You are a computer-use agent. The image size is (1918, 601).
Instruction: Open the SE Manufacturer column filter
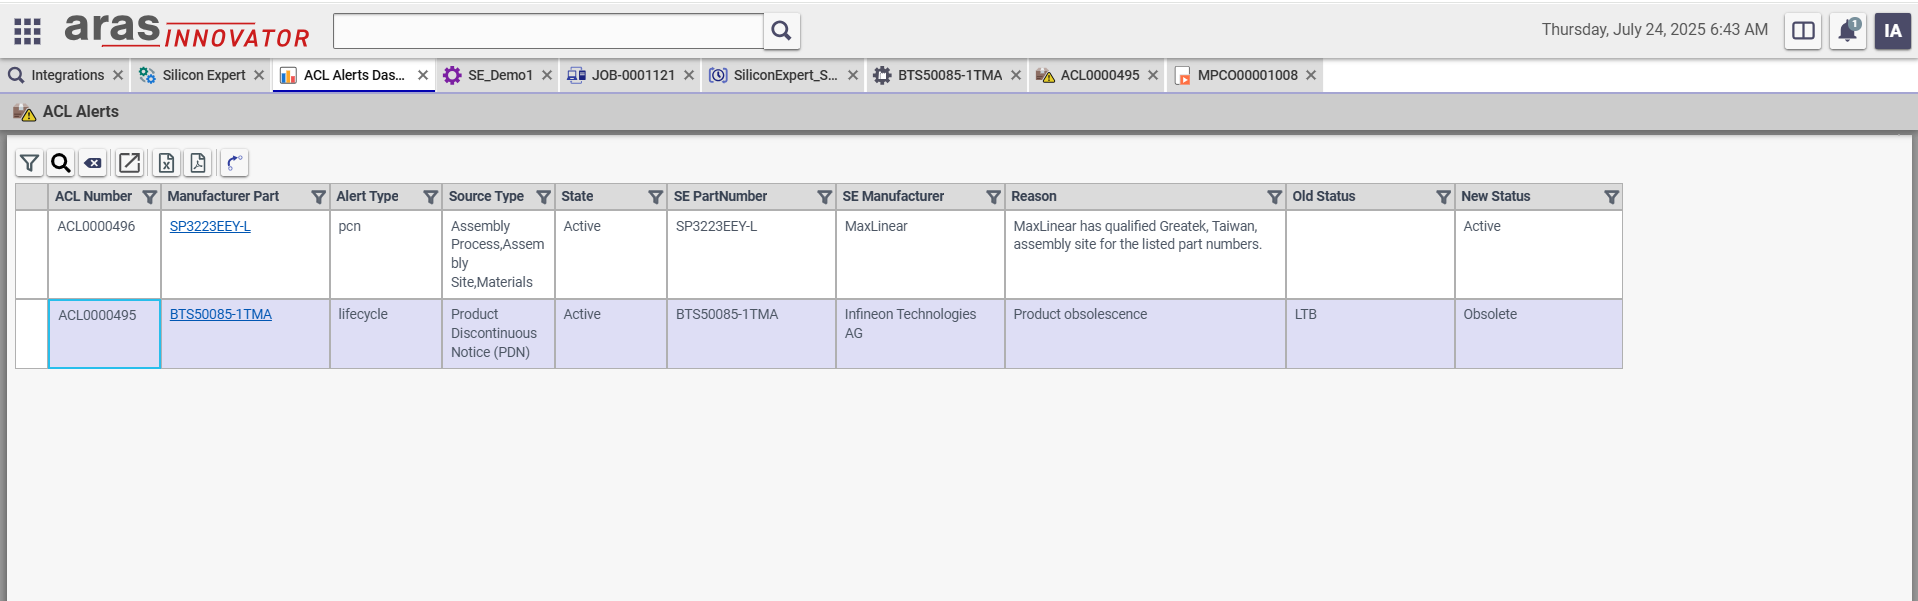[994, 197]
